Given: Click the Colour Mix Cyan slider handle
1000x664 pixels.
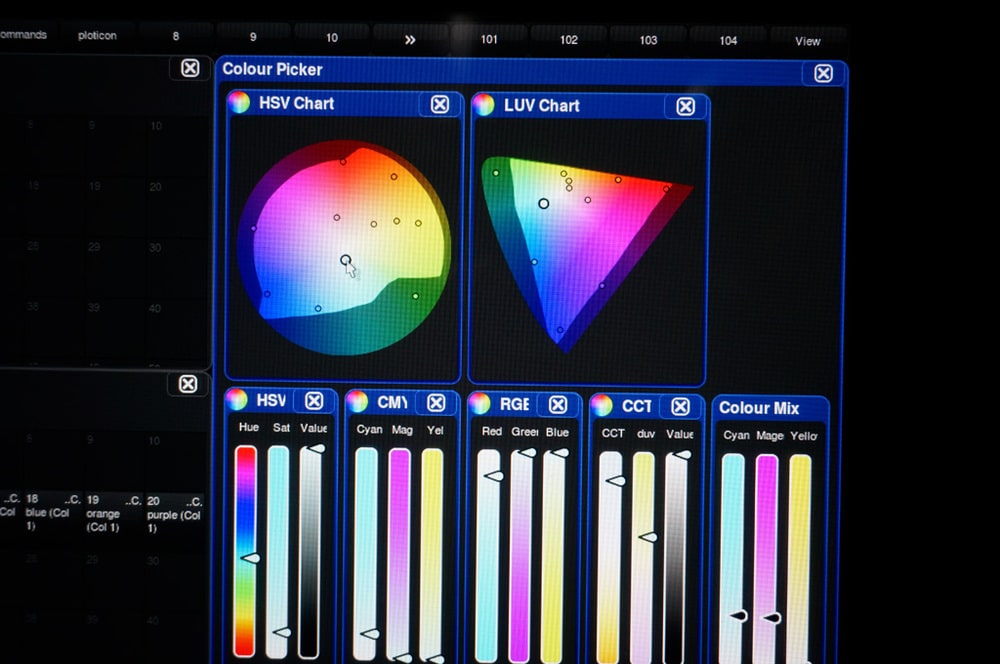Looking at the screenshot, I should [x=738, y=616].
